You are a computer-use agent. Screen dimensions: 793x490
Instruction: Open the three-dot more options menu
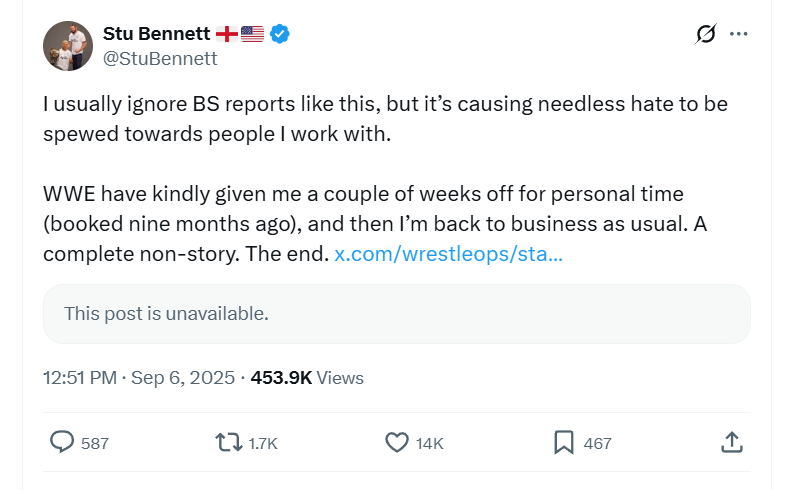tap(739, 34)
